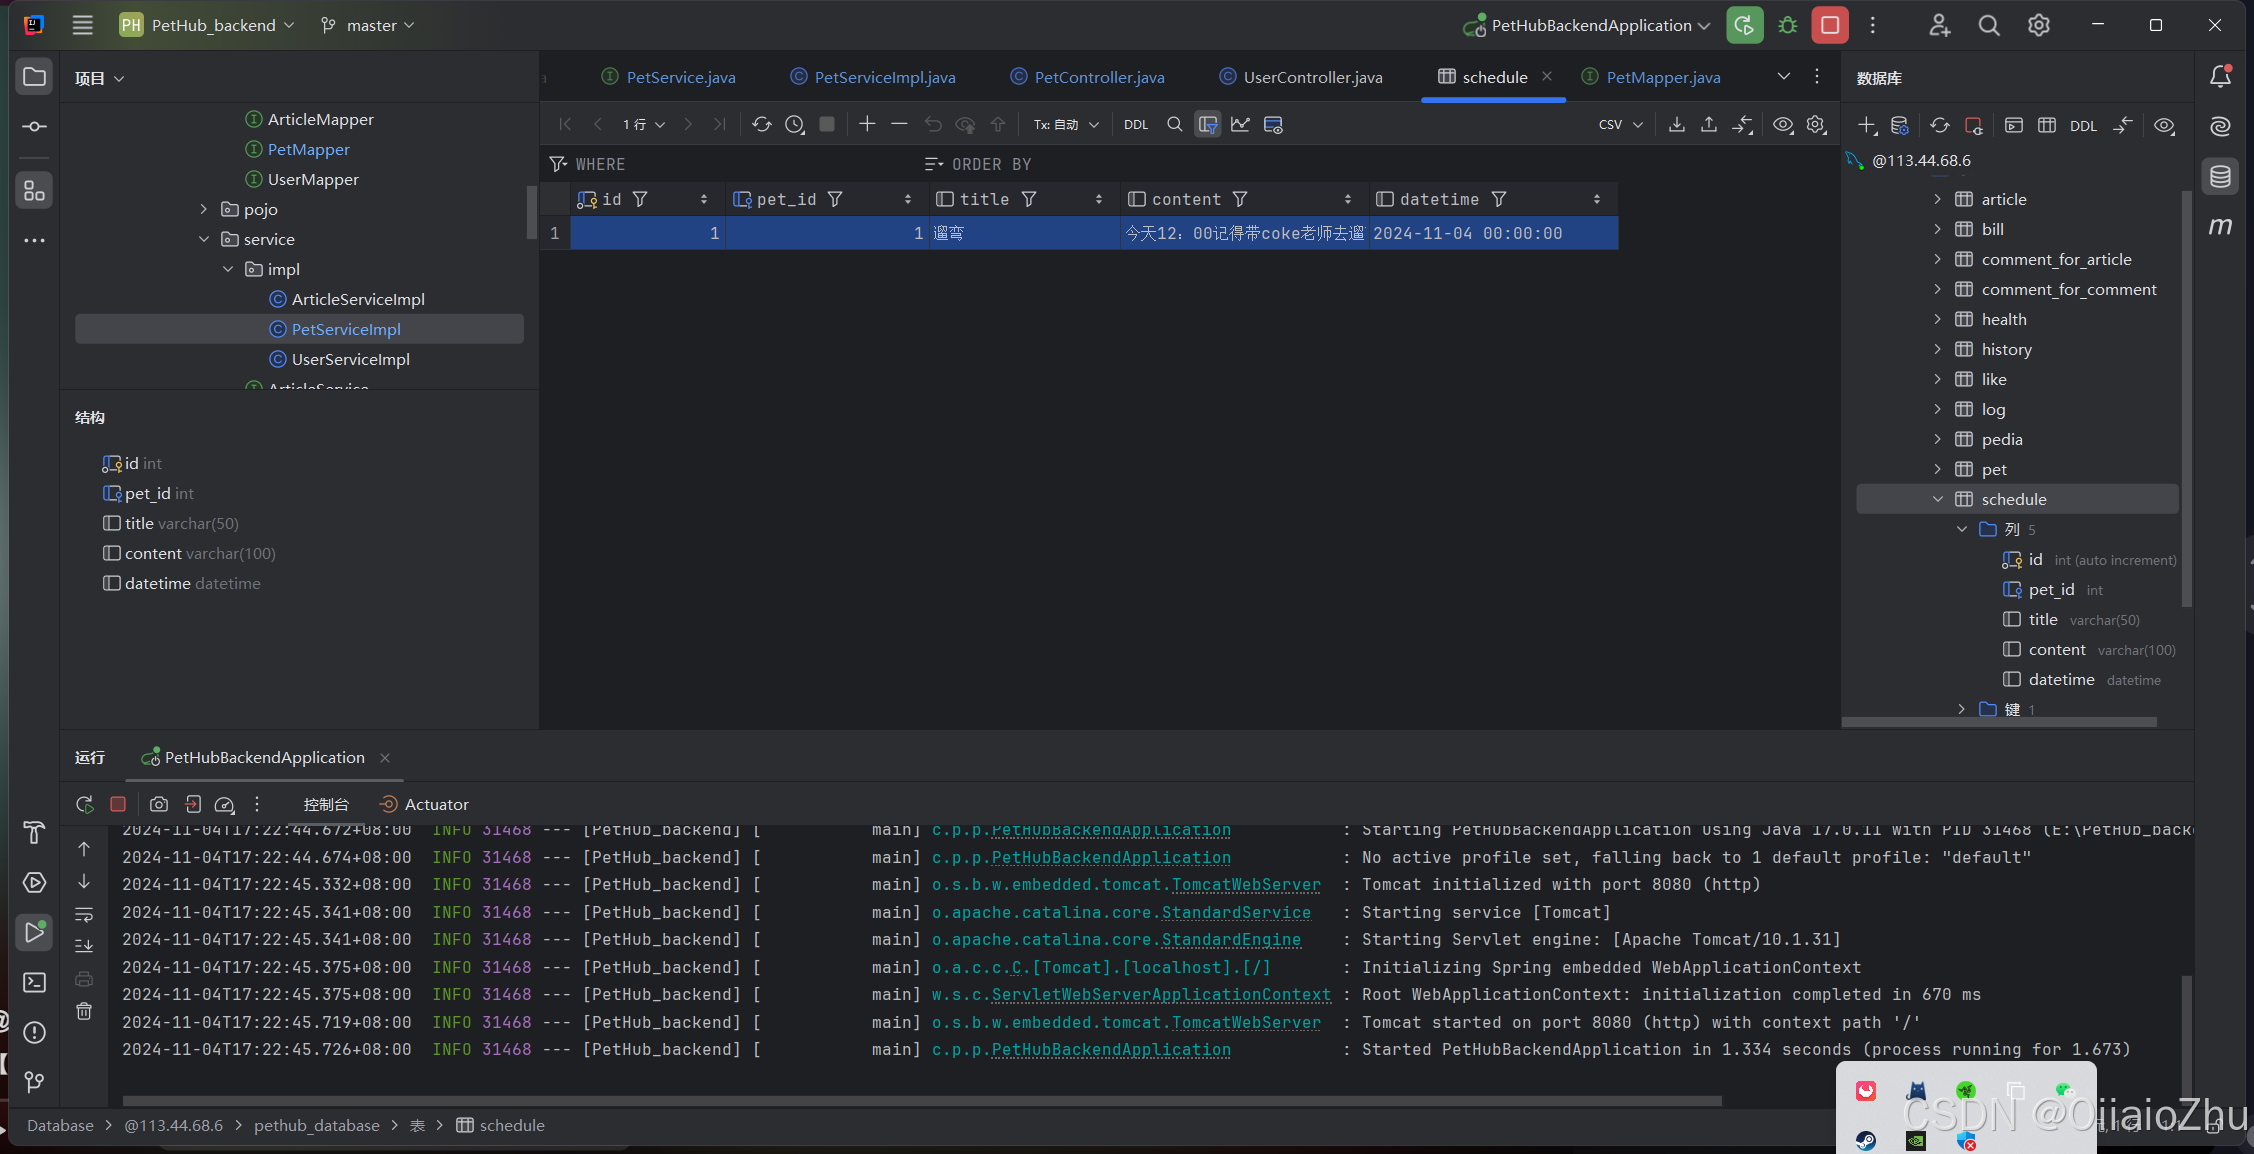Open the CSV export format dropdown
The width and height of the screenshot is (2254, 1154).
(x=1620, y=125)
